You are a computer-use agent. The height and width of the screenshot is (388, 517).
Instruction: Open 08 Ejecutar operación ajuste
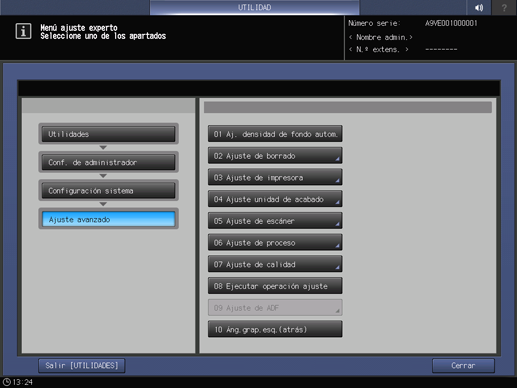[x=275, y=286]
